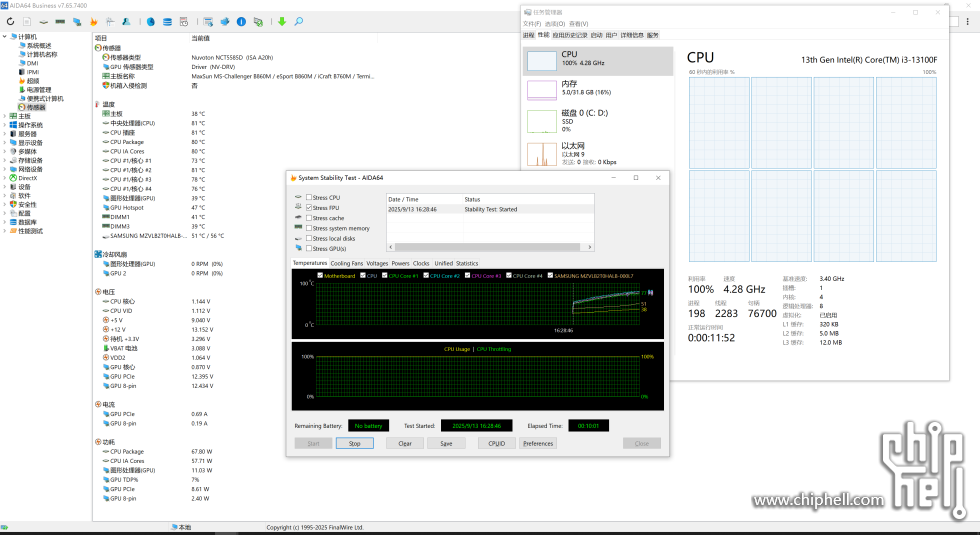Click the gray disk drive toolbar icon

point(44,21)
